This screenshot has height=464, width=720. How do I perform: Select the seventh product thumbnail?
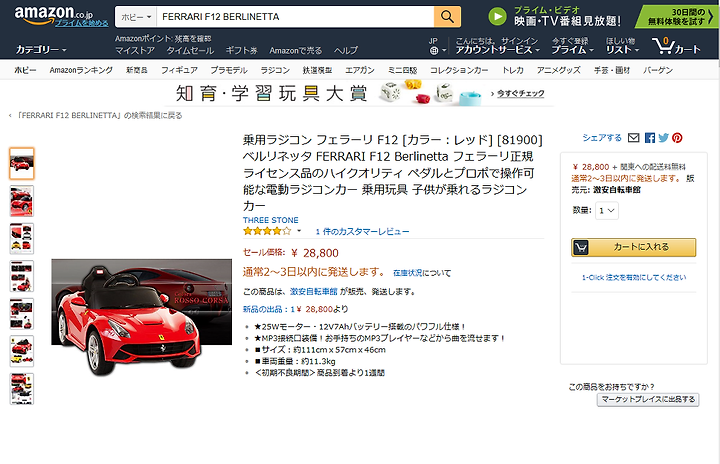coord(22,389)
